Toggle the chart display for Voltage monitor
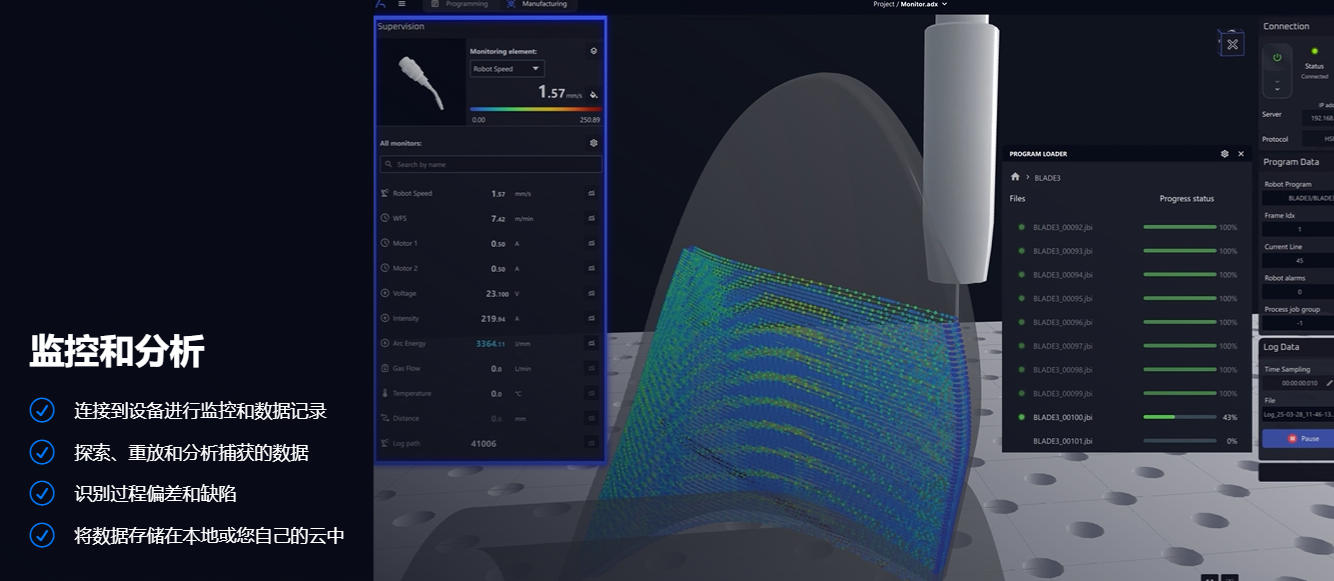The height and width of the screenshot is (581, 1334). pyautogui.click(x=590, y=292)
